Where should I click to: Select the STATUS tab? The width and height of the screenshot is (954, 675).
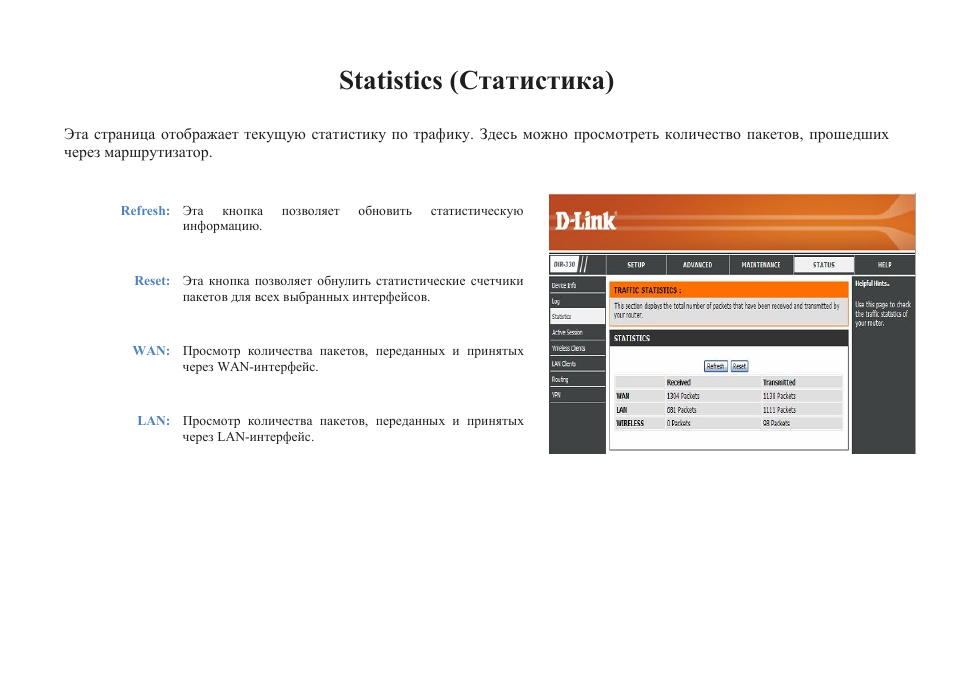coord(823,265)
